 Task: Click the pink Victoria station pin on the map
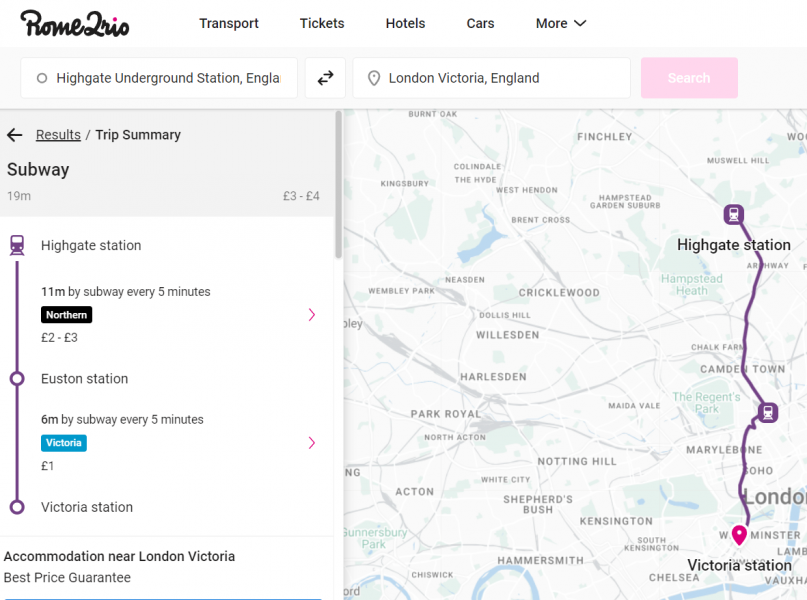coord(740,535)
